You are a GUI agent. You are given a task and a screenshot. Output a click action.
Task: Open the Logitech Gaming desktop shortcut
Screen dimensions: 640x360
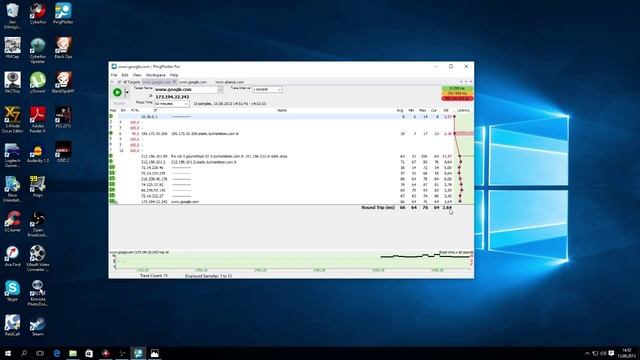tap(12, 155)
